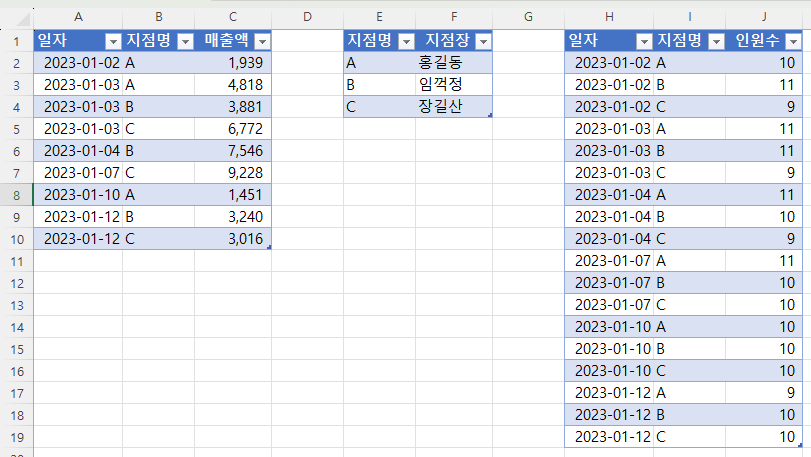
Task: Click the 매출액 cell with 7,546
Action: pos(233,151)
